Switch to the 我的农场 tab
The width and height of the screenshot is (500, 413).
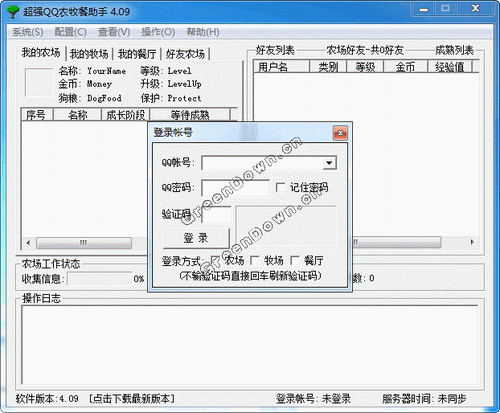41,53
